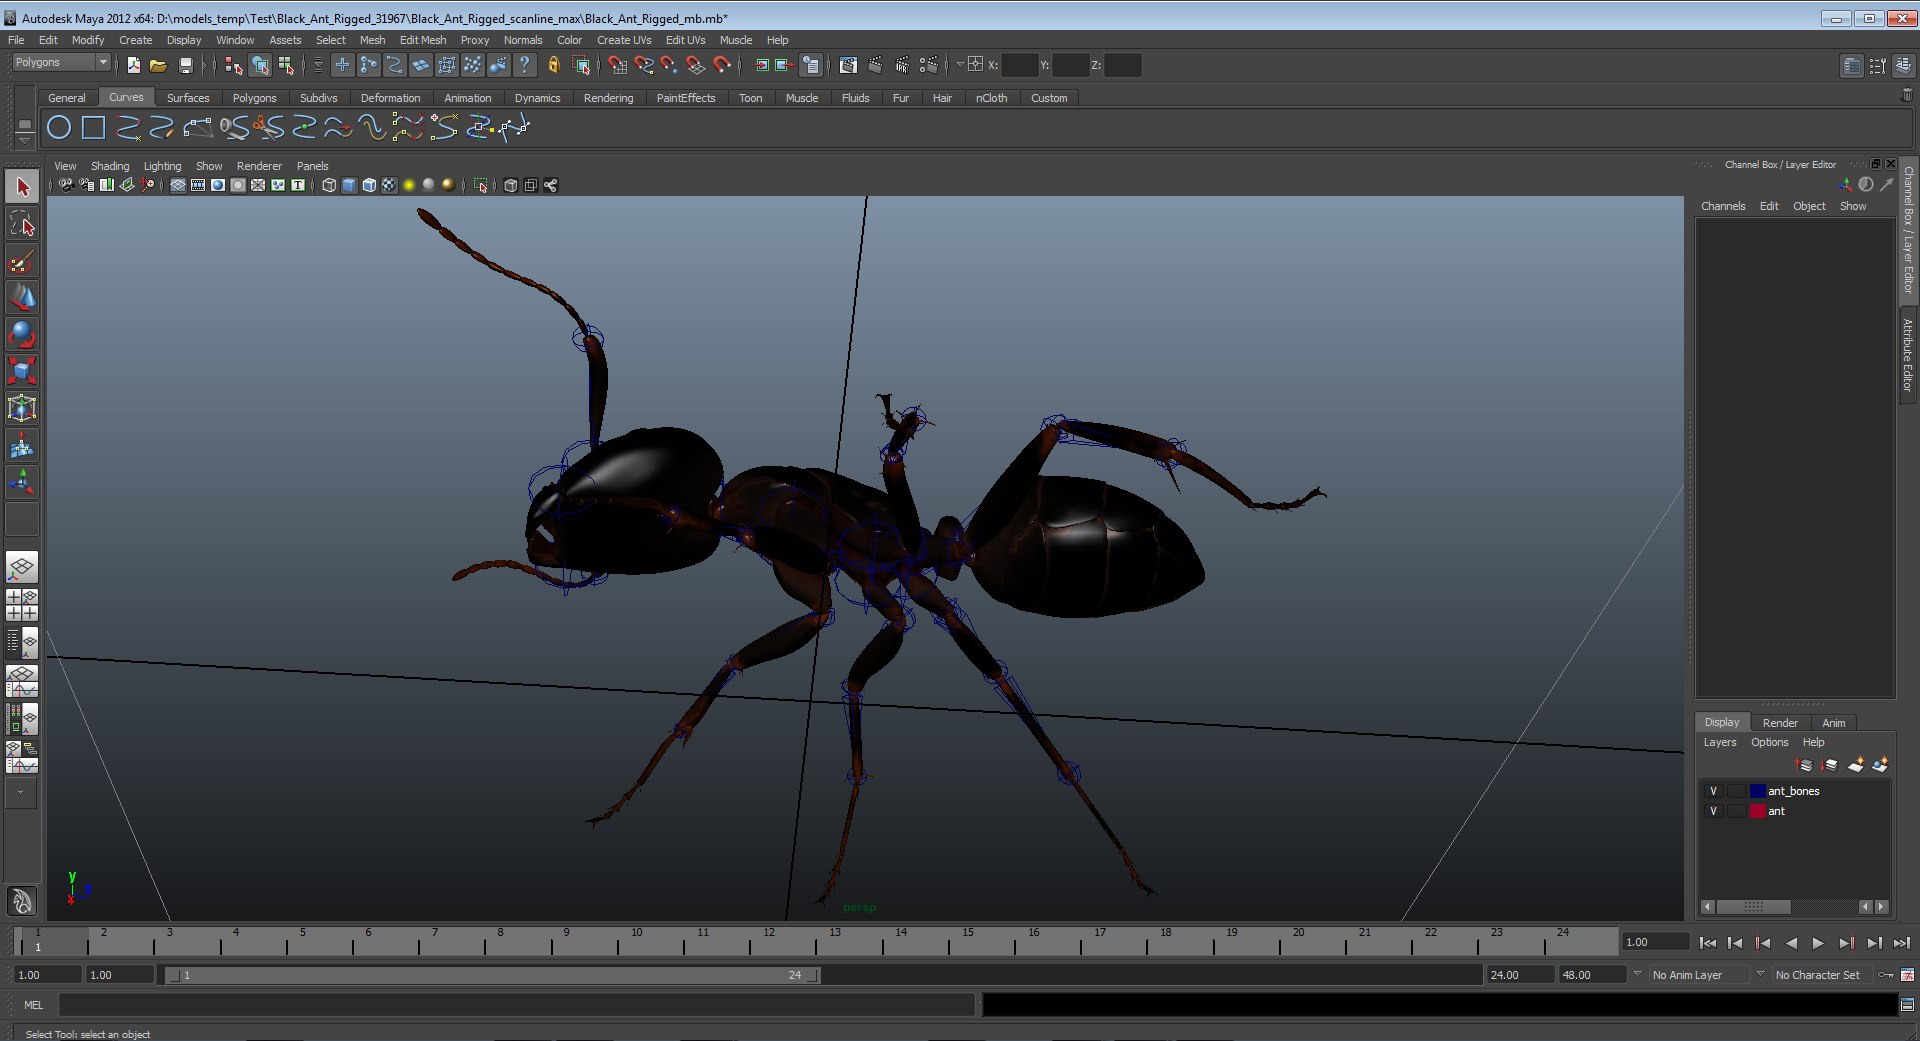Expand selection mask options arrow in status line
1920x1041 pixels.
click(x=318, y=65)
